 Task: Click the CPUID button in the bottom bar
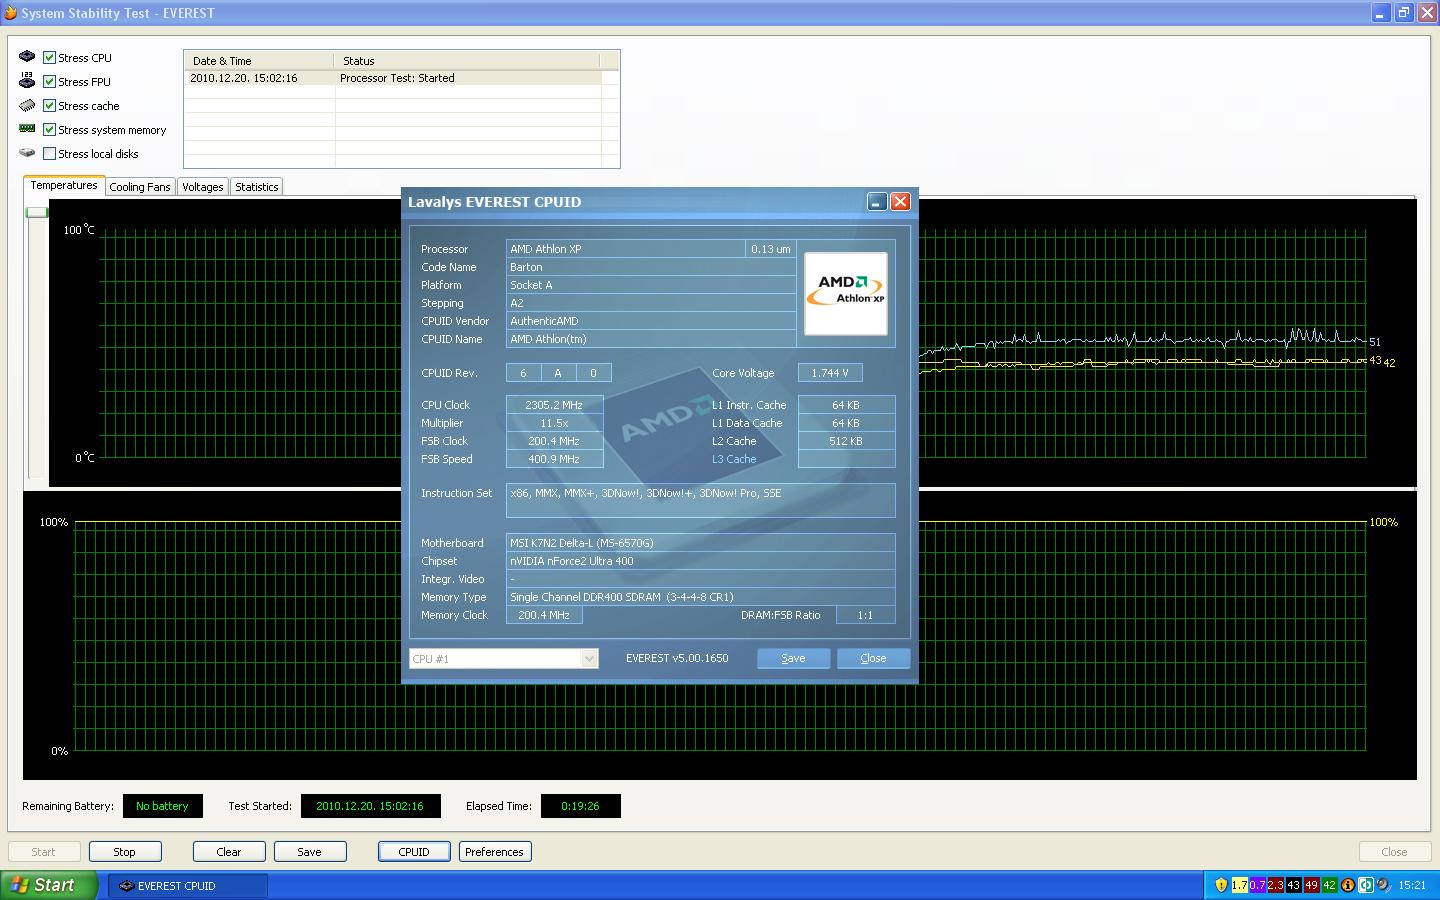point(414,852)
